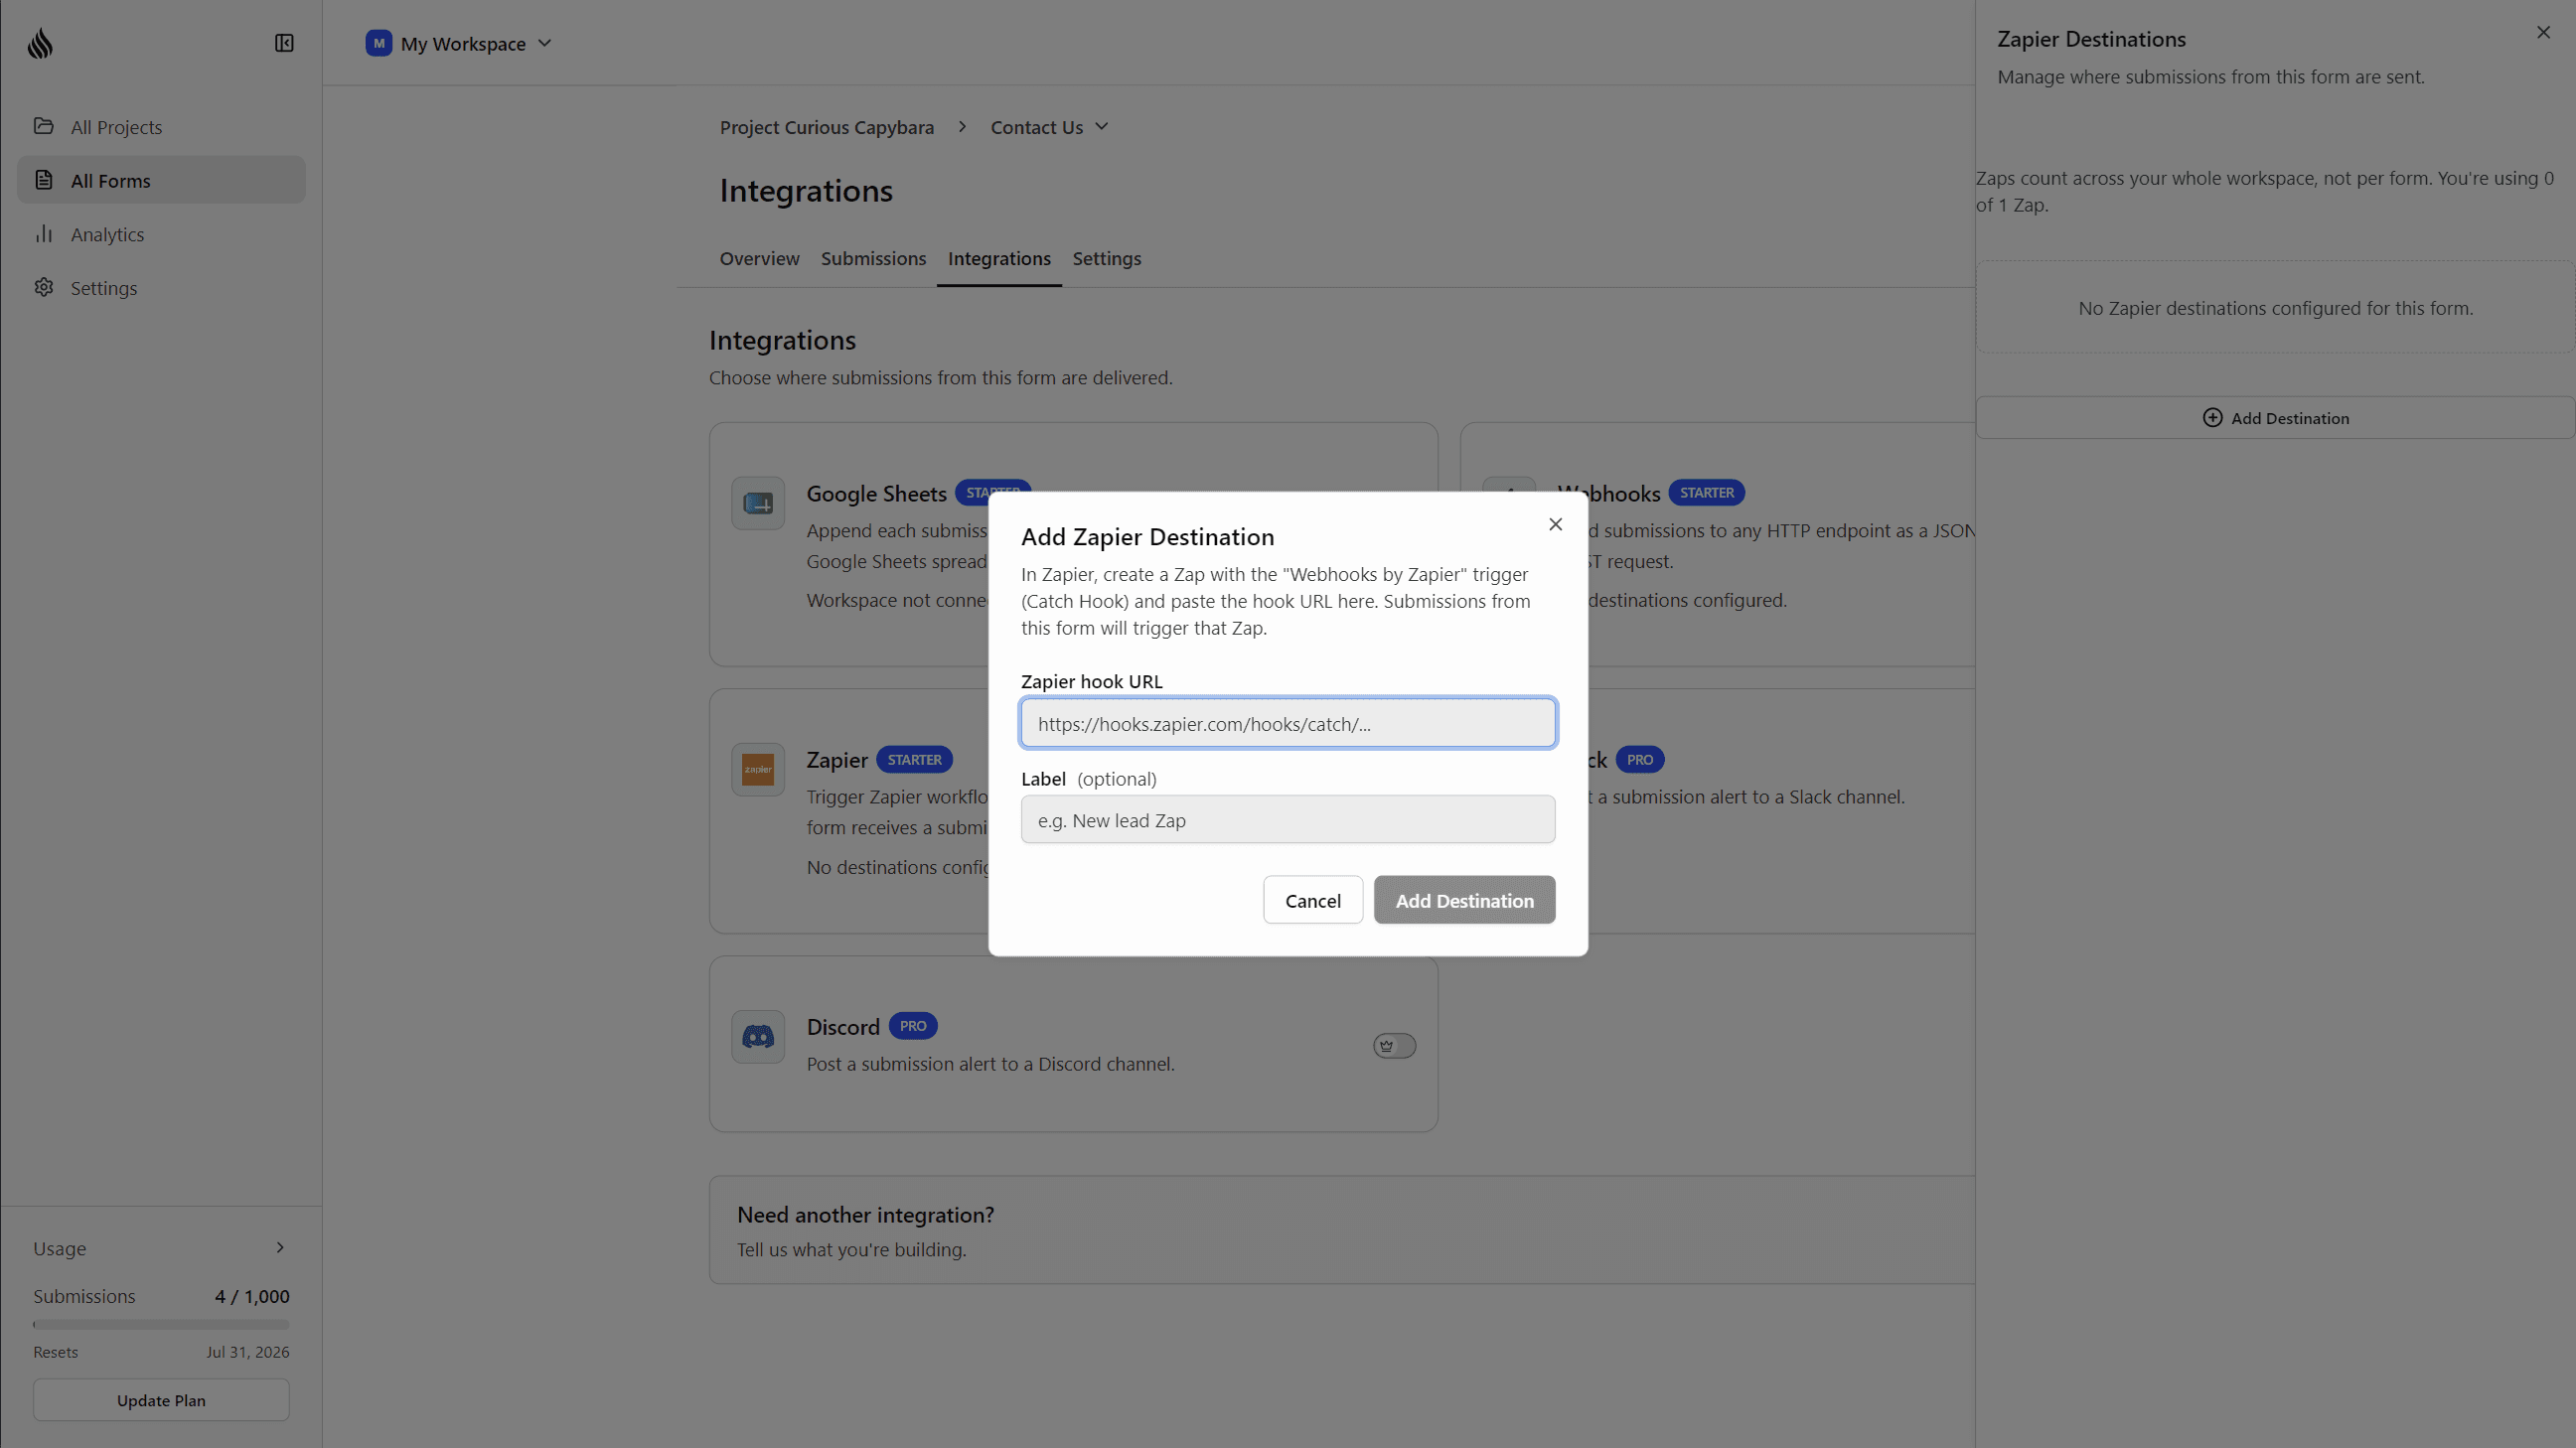Screen dimensions: 2576x1448
Task: Click the Zapier Destinations panel heading
Action: pyautogui.click(x=2091, y=39)
